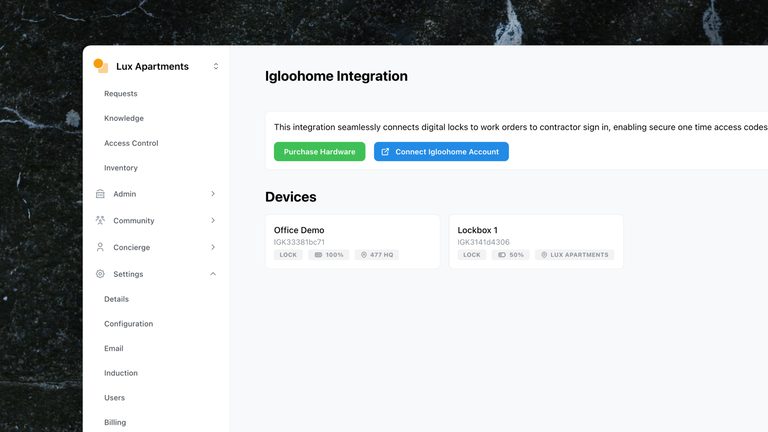Click the 477 HQ location text
The height and width of the screenshot is (432, 768).
(x=382, y=255)
